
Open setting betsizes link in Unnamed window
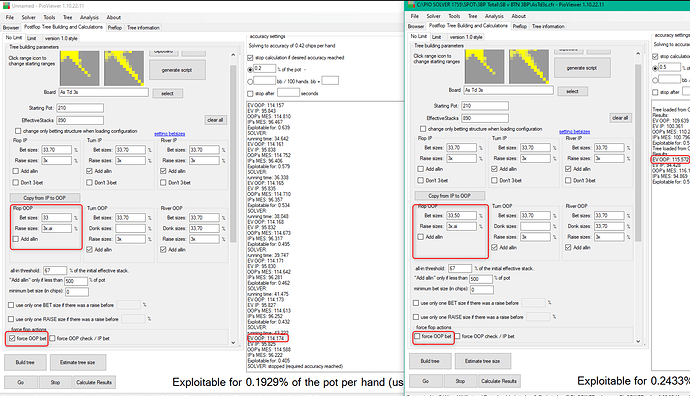click(x=170, y=133)
